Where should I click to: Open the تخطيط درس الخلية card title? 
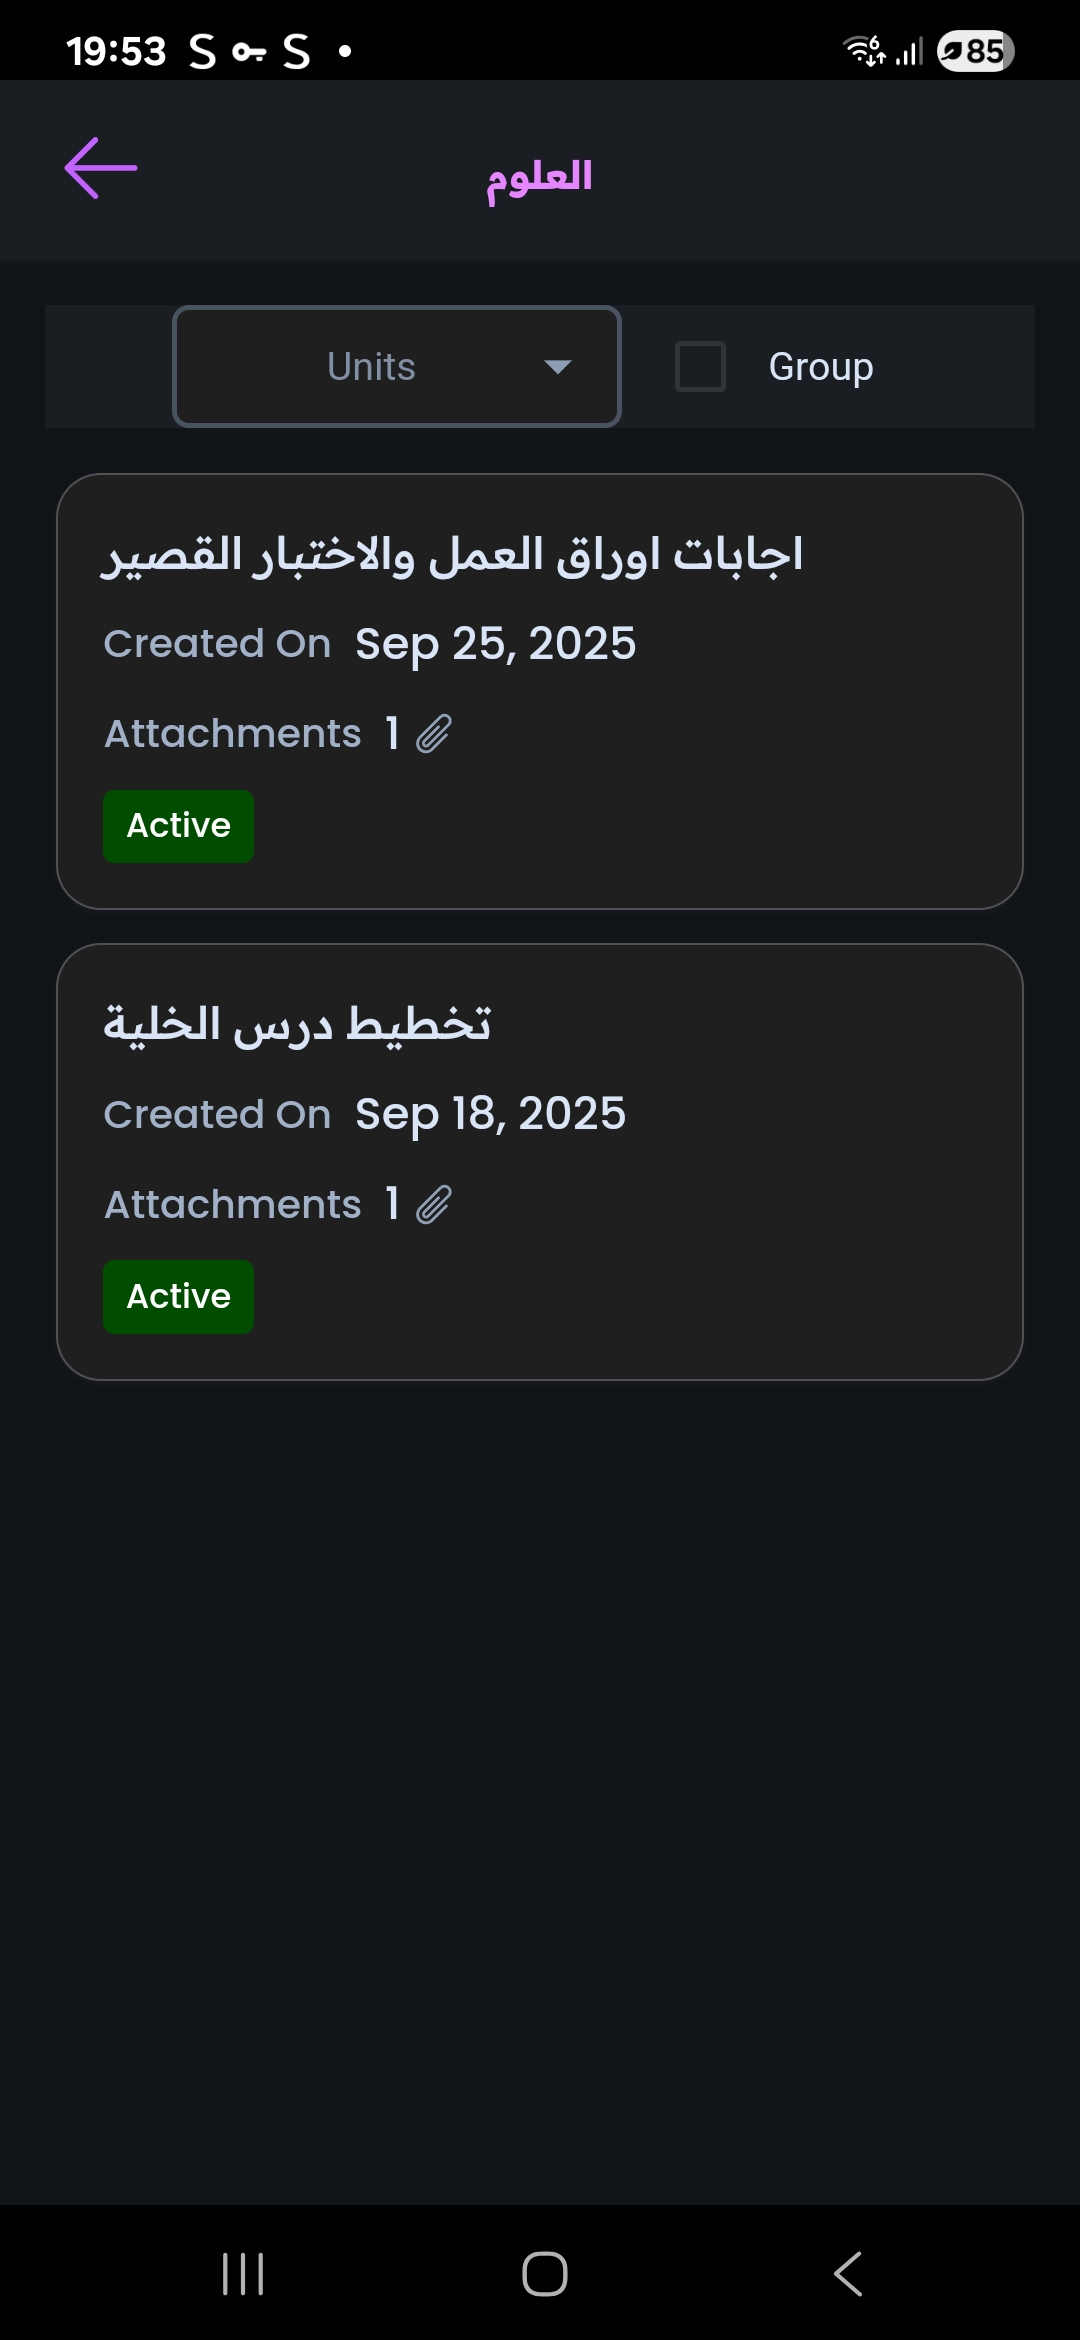click(298, 1025)
